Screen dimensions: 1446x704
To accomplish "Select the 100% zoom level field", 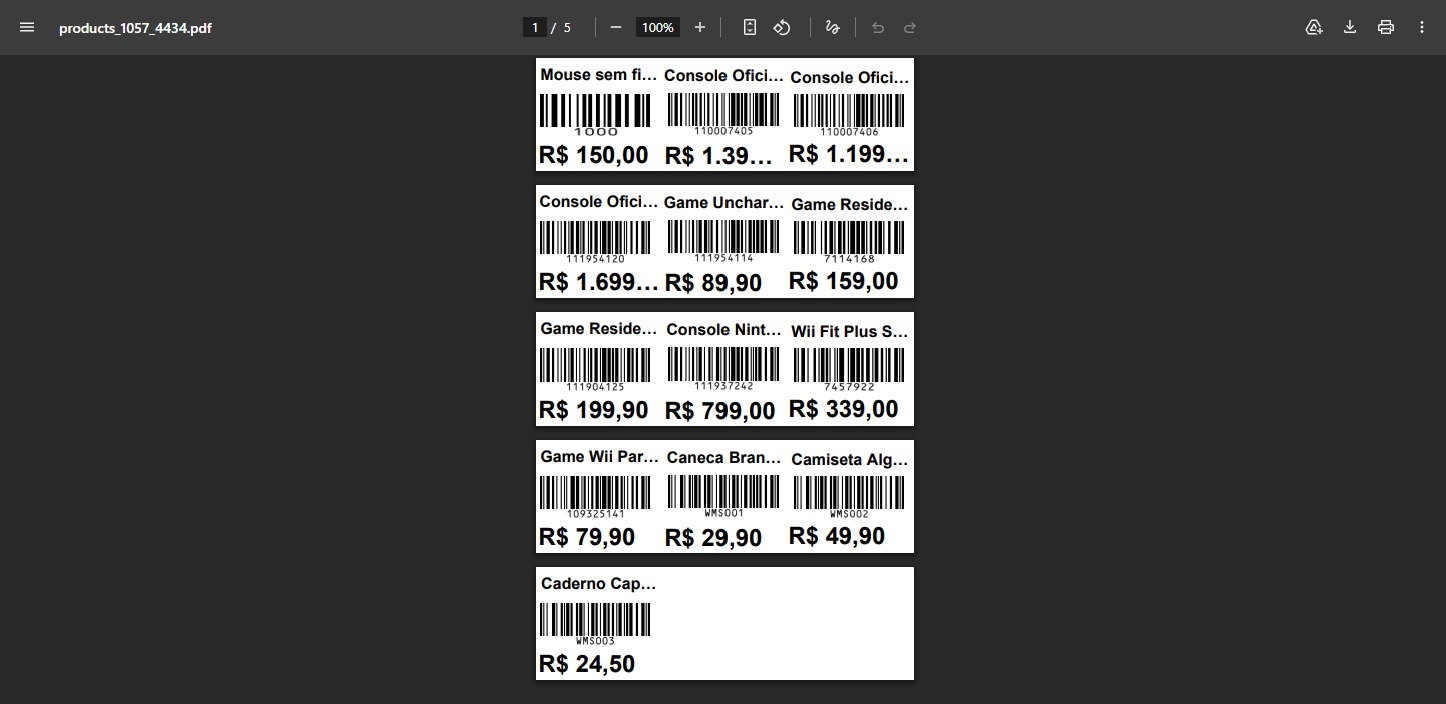I will pos(658,27).
